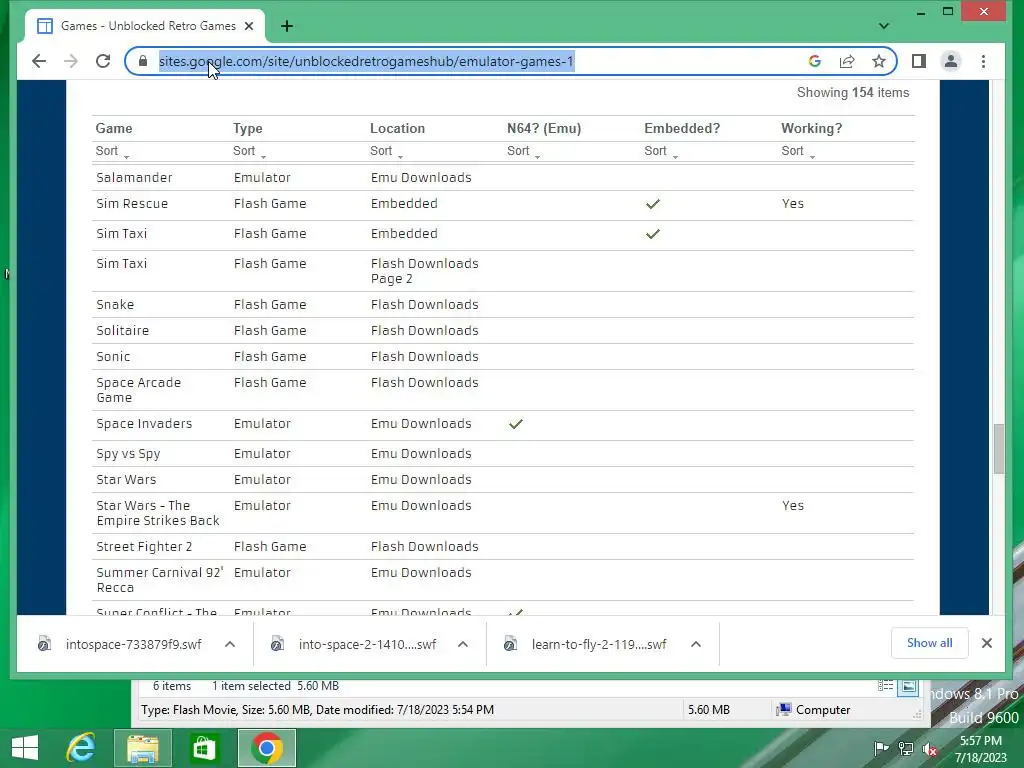Click the address bar URL
Image resolution: width=1024 pixels, height=768 pixels.
[x=366, y=61]
